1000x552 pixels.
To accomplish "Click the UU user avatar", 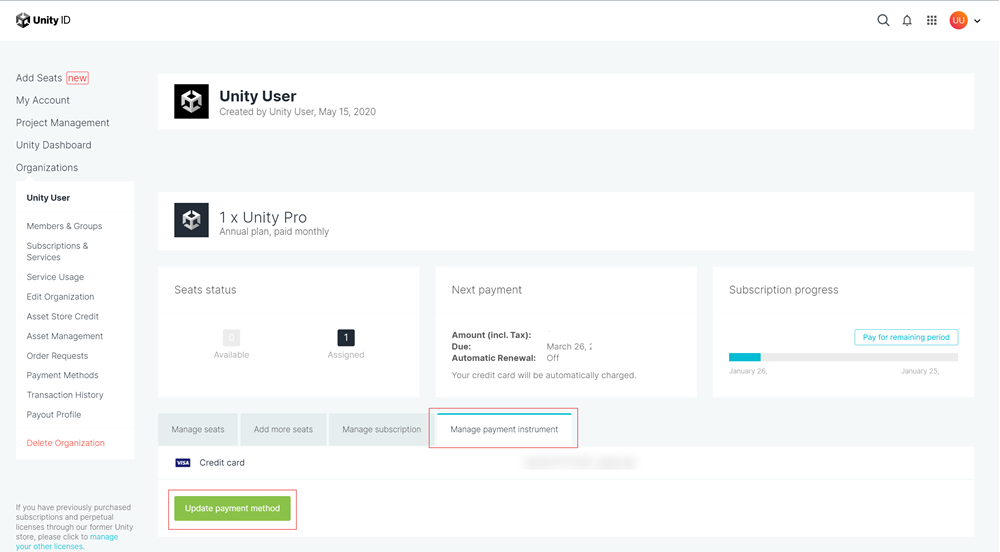I will pyautogui.click(x=958, y=20).
